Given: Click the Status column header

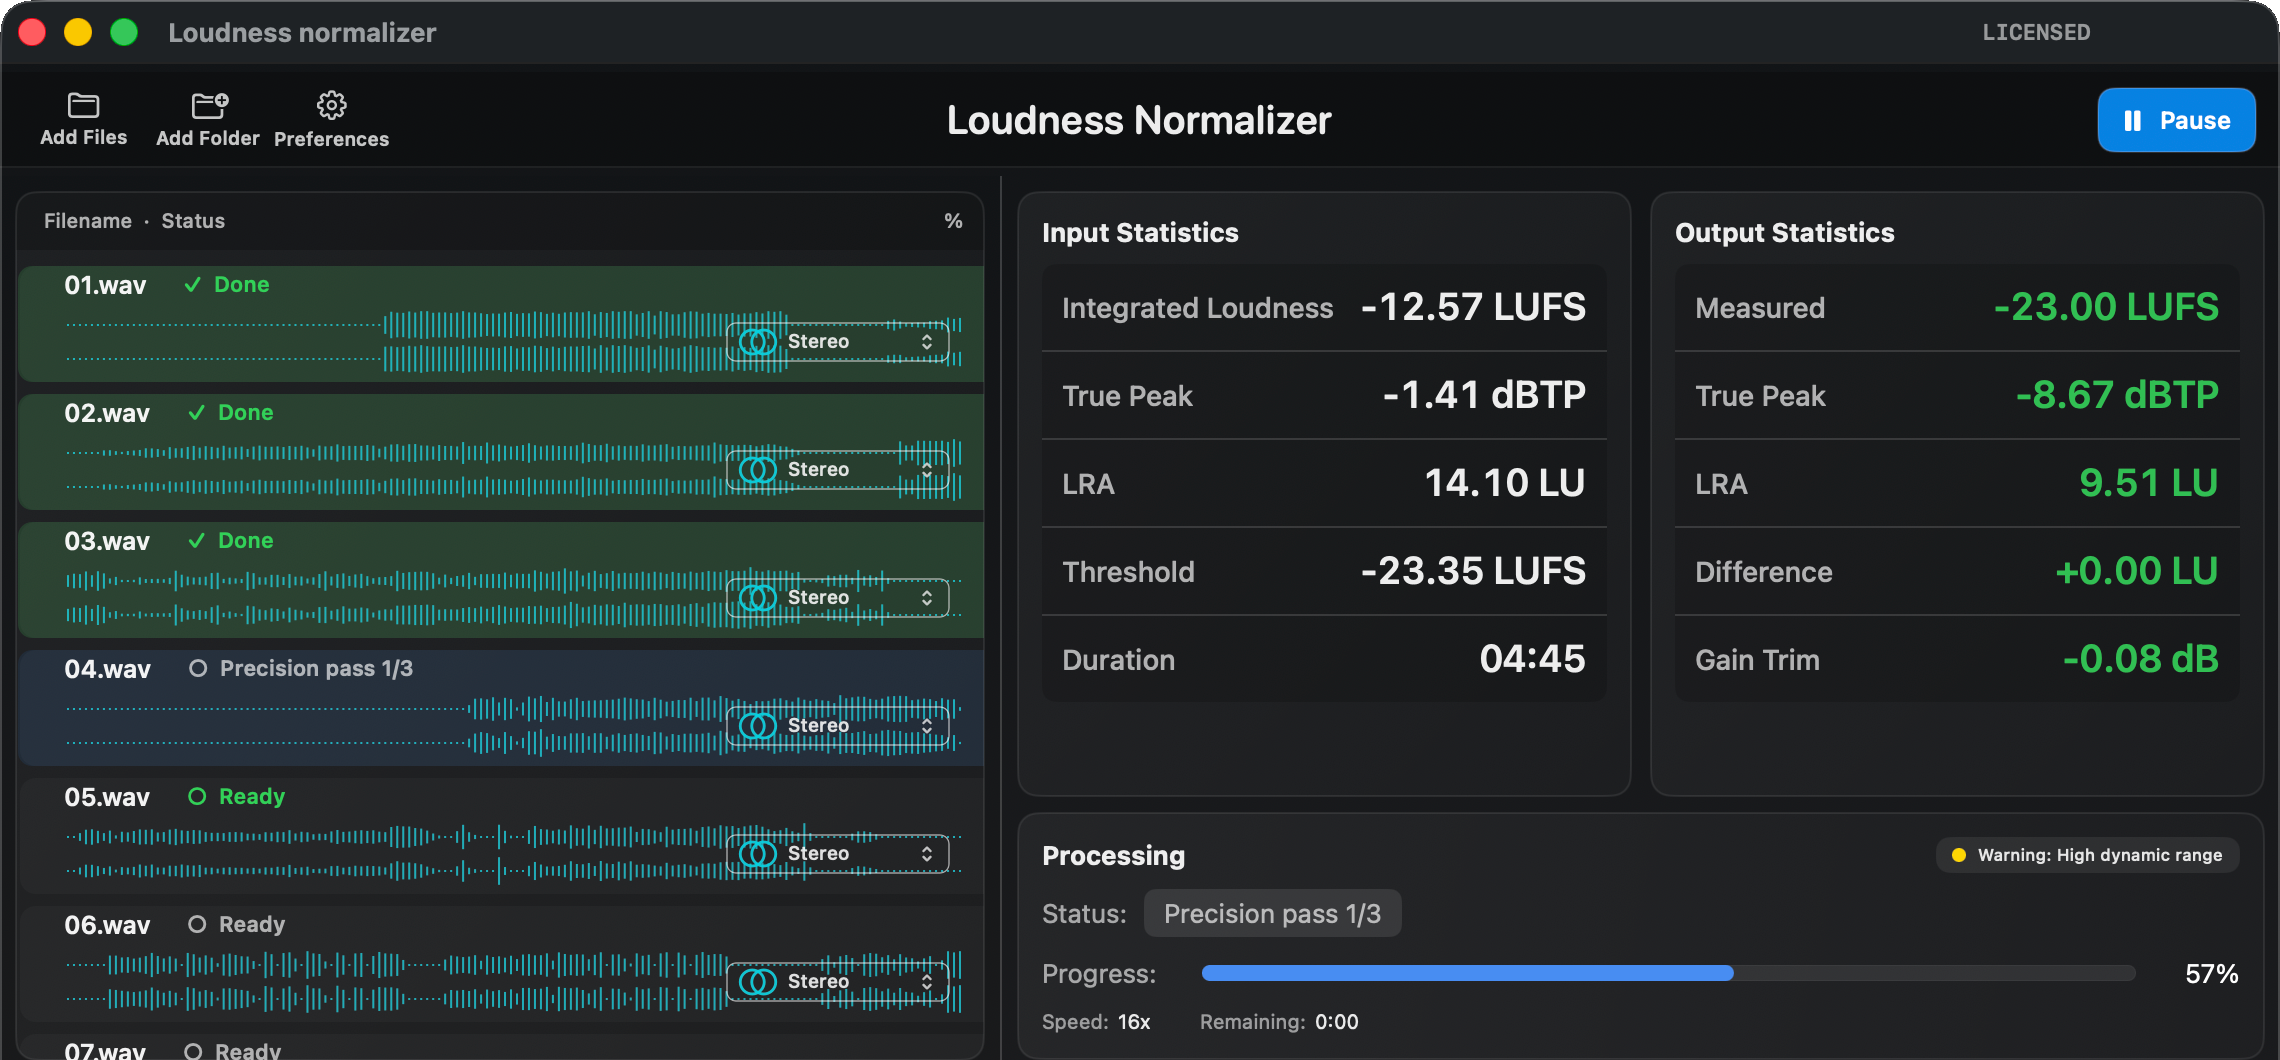Looking at the screenshot, I should [193, 221].
